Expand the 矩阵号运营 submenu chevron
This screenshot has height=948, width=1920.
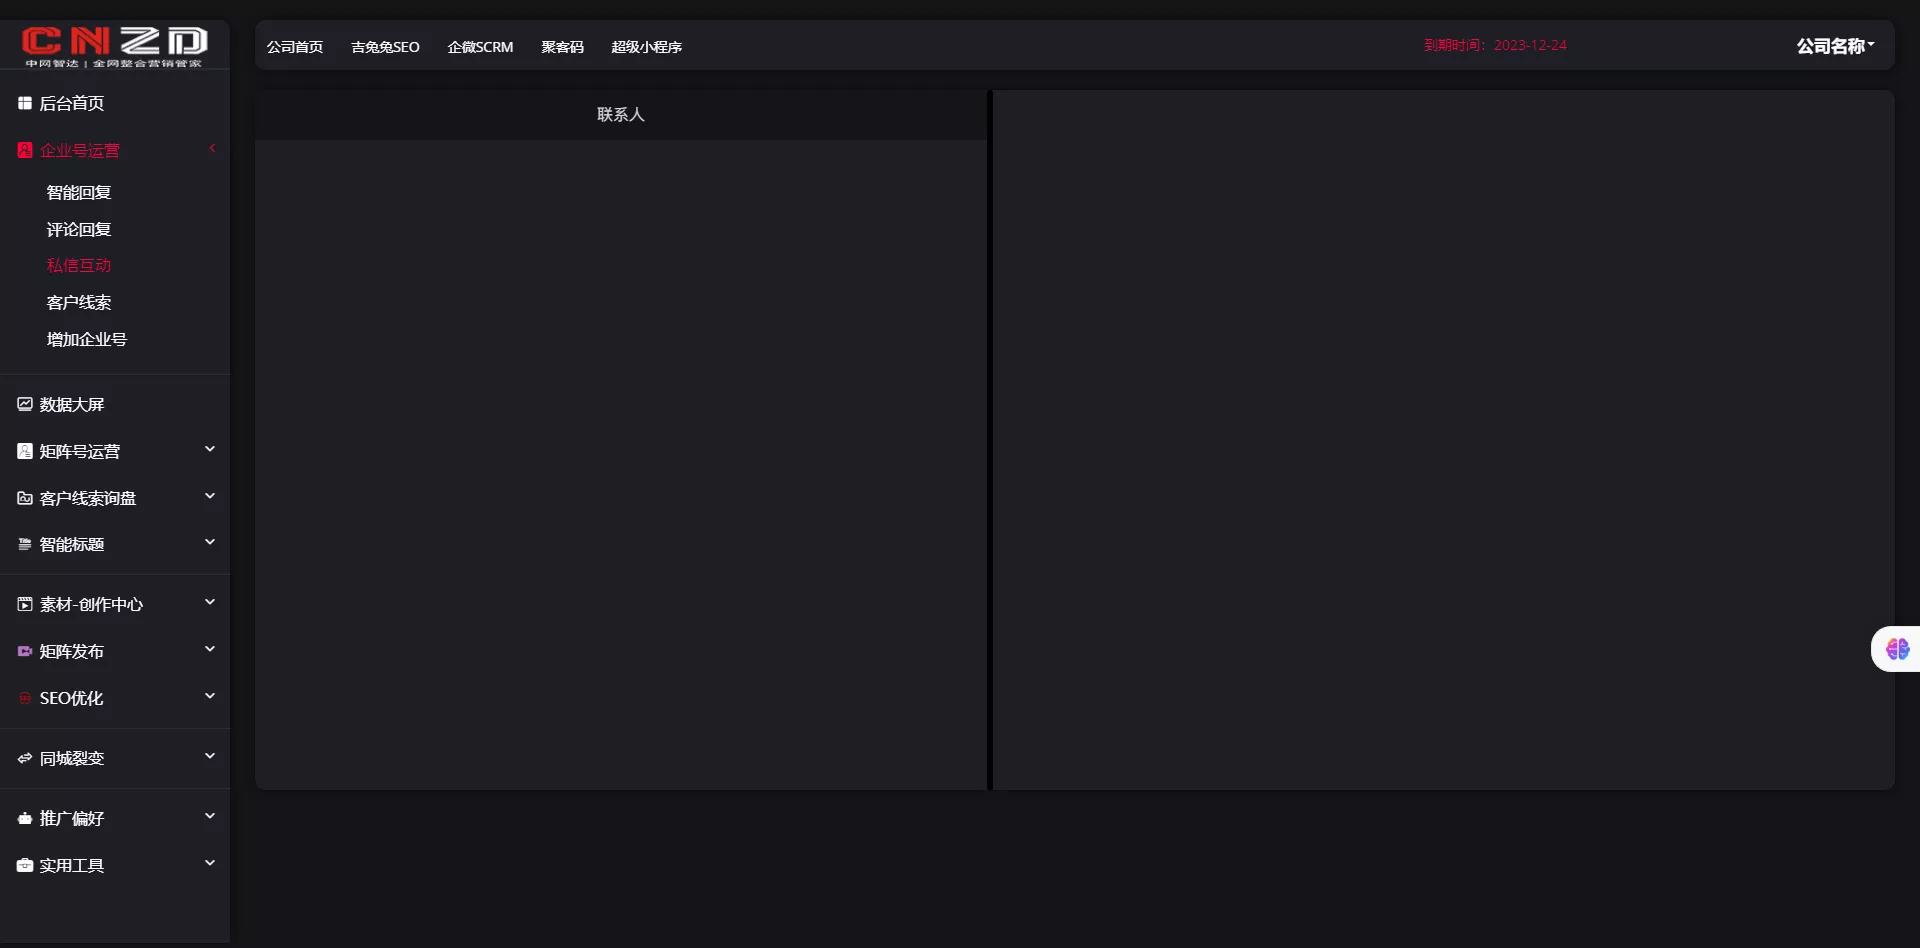pyautogui.click(x=210, y=450)
